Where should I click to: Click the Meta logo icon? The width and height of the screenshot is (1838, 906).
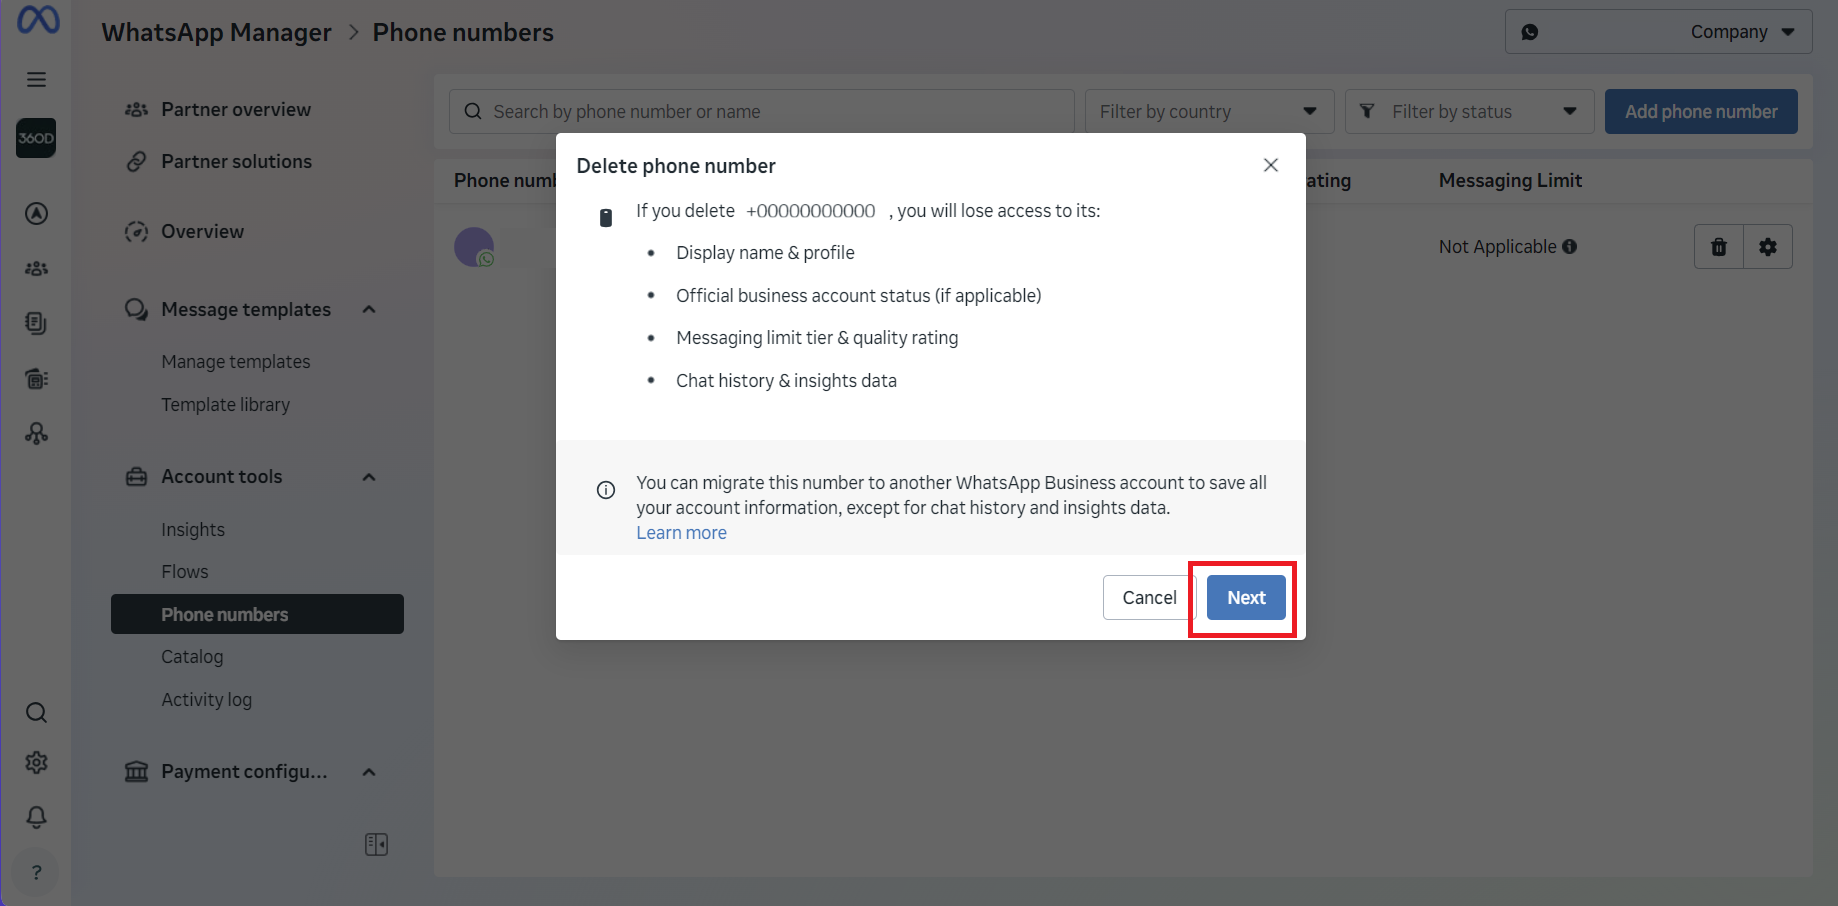click(38, 20)
